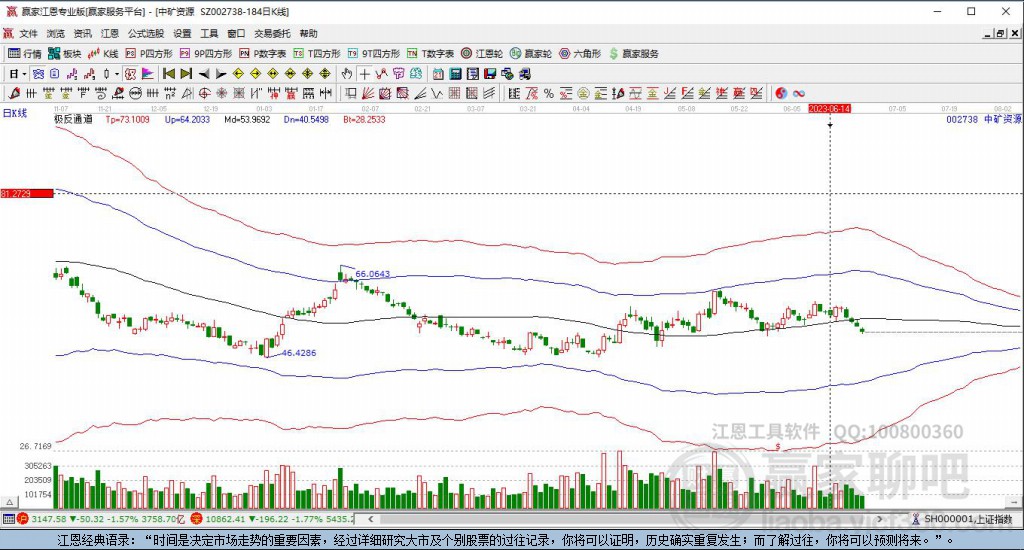Image resolution: width=1024 pixels, height=550 pixels.
Task: Select the spiral drawing tool
Action: tap(100, 93)
